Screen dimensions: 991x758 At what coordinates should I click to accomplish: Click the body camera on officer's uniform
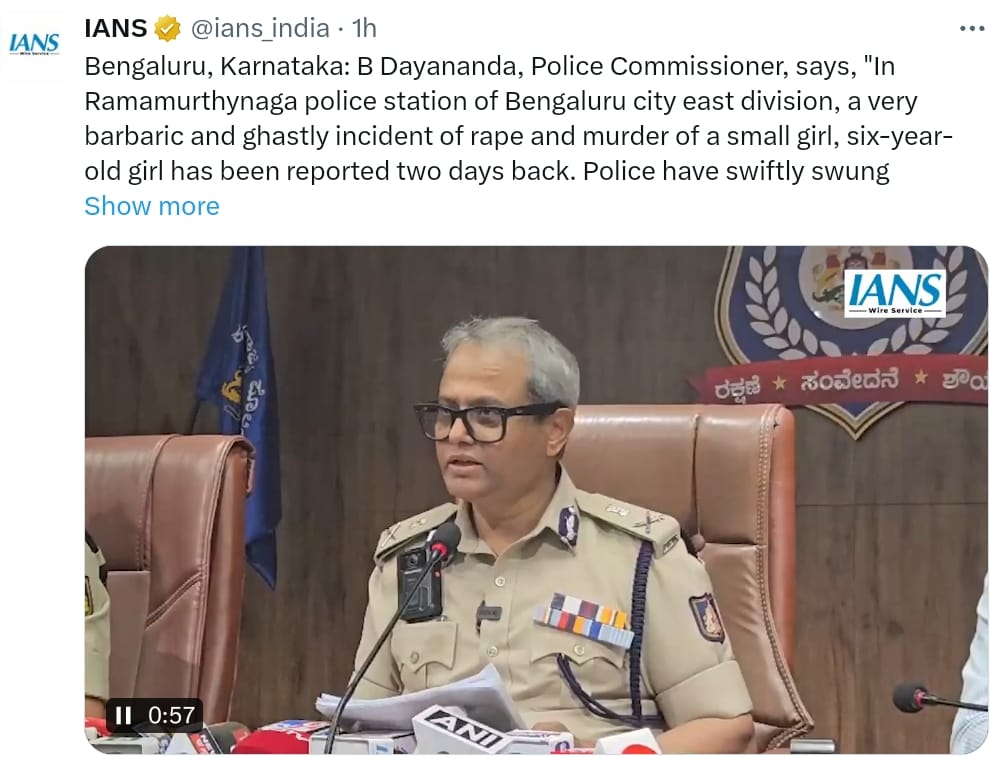coord(419,584)
